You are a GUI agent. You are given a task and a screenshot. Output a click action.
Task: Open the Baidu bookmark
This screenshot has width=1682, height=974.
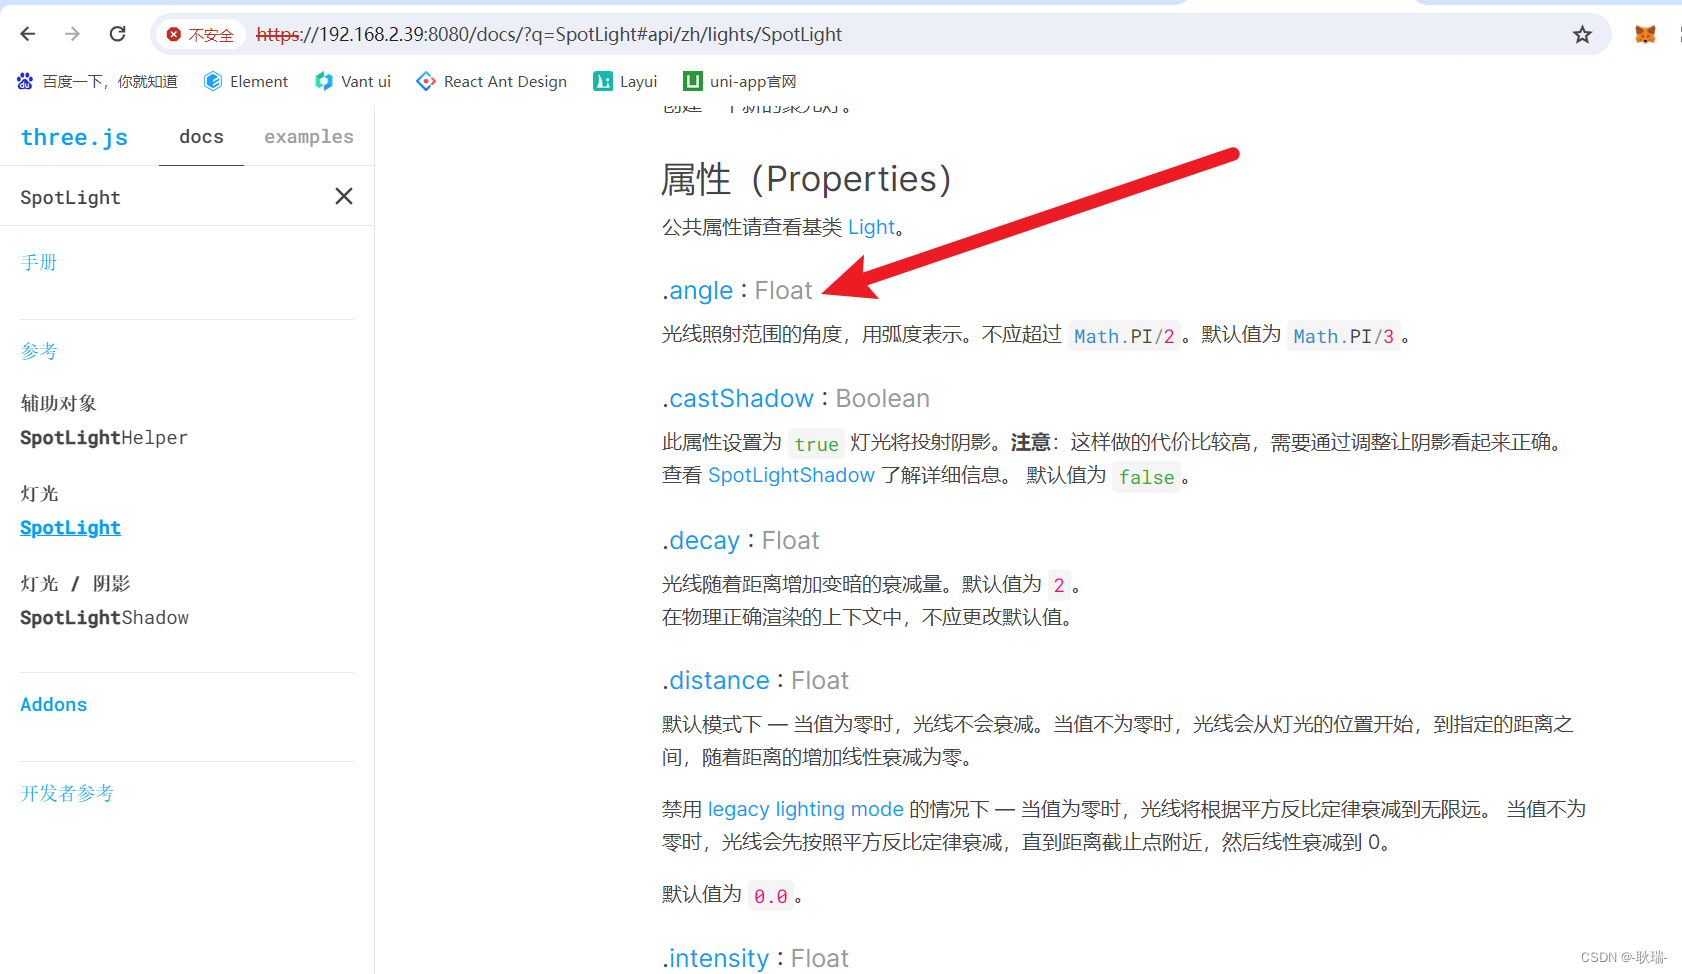[x=97, y=82]
